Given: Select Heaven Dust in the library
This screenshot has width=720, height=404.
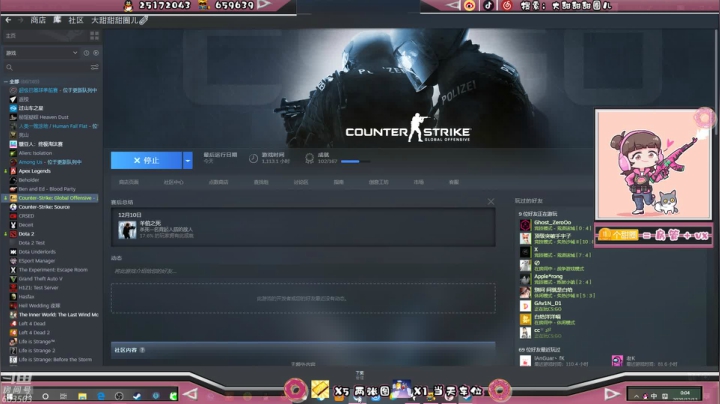Looking at the screenshot, I should click(44, 117).
